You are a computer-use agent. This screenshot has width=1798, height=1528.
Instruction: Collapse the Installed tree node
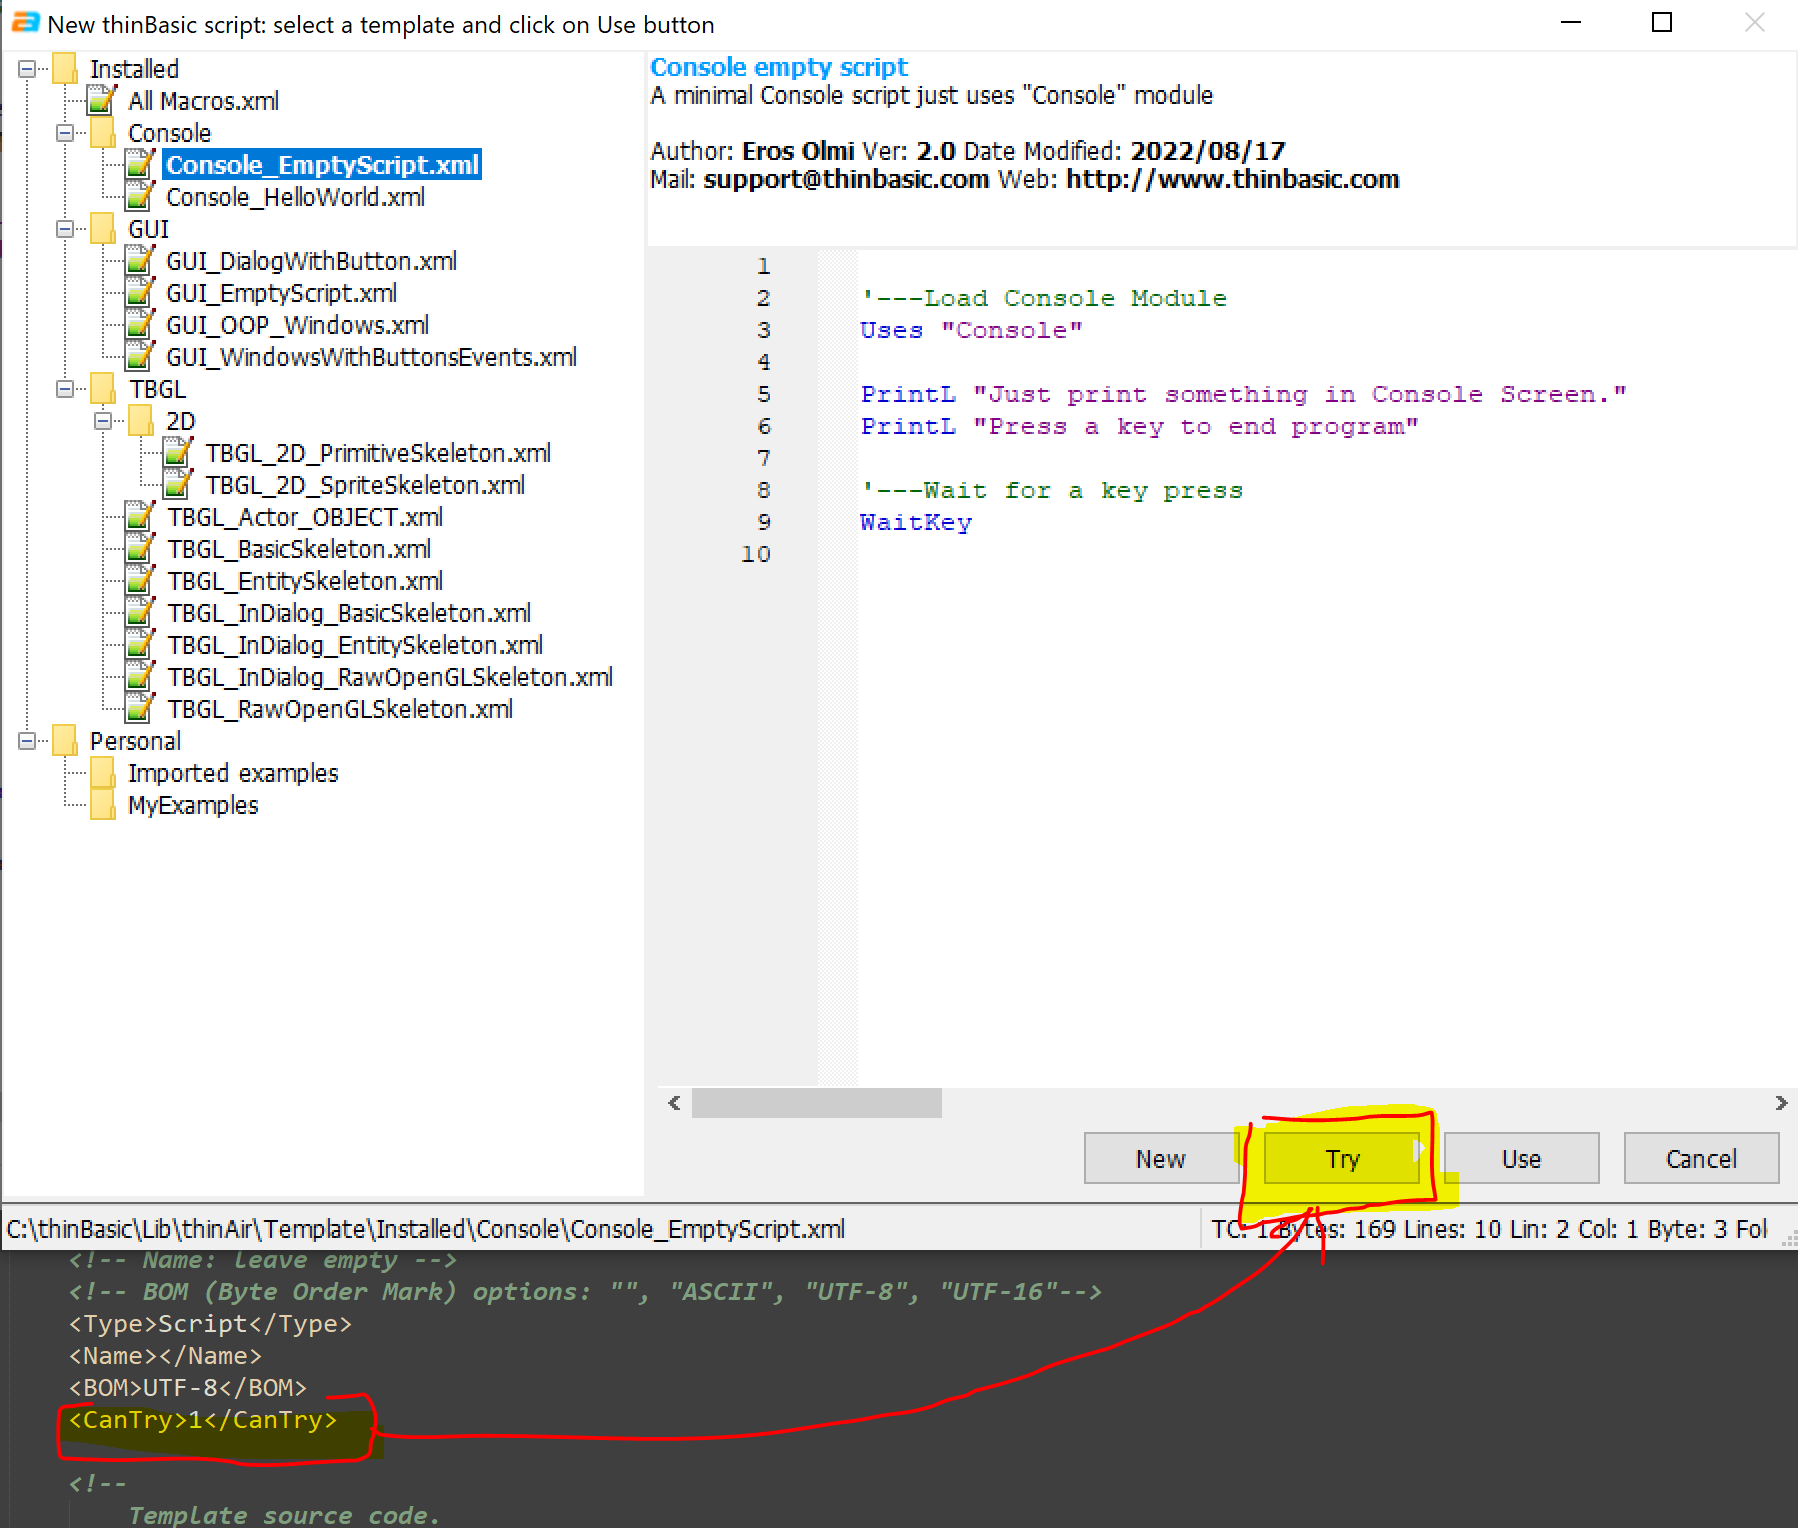(x=27, y=69)
